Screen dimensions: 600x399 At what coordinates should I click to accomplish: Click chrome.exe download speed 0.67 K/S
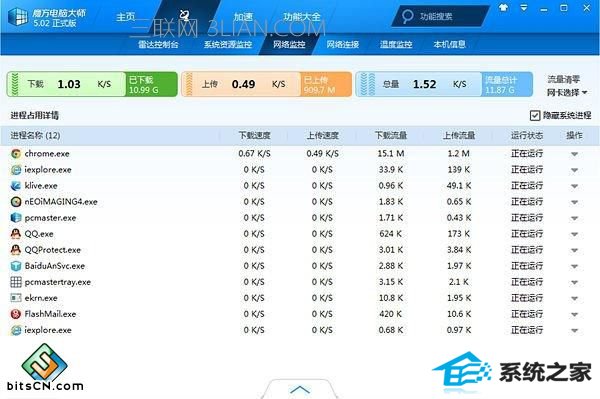[254, 154]
